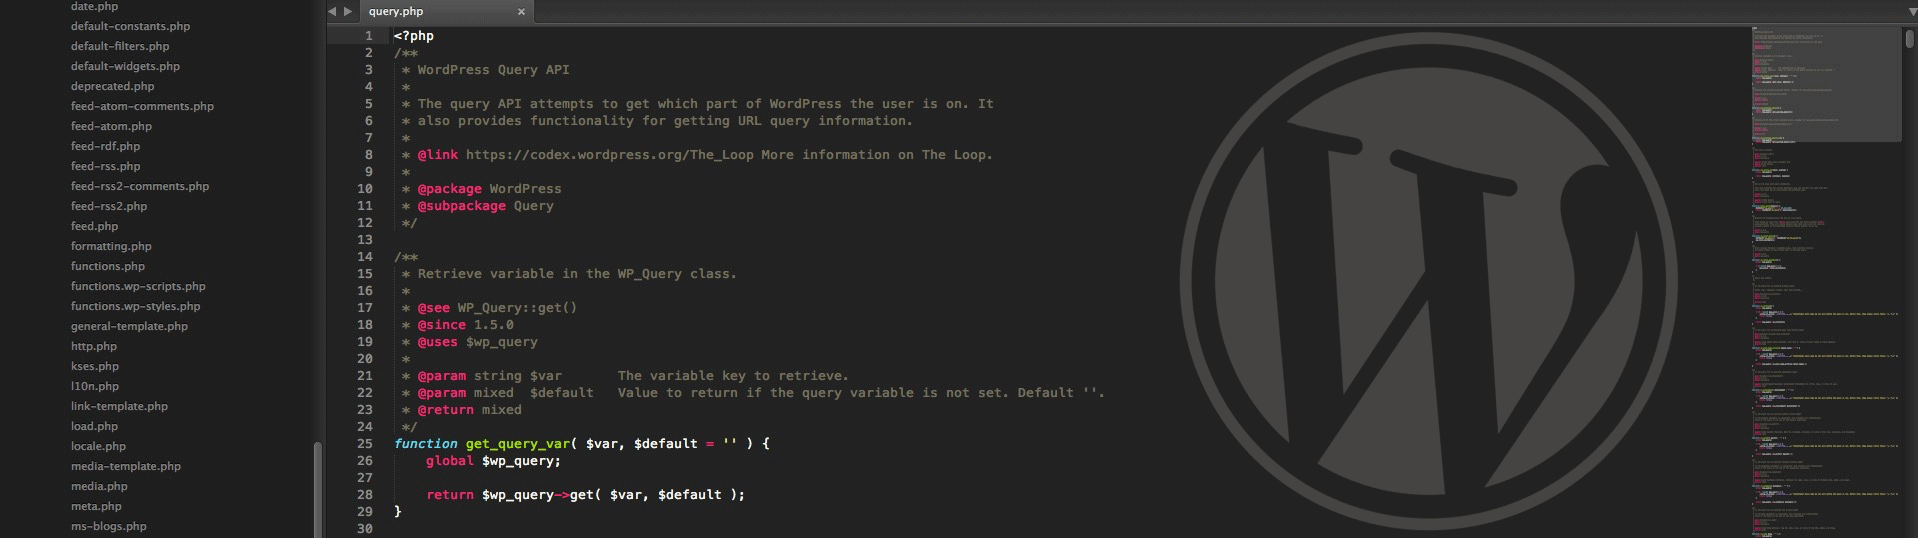
Task: Click the '@since' doc tag
Action: tap(442, 325)
